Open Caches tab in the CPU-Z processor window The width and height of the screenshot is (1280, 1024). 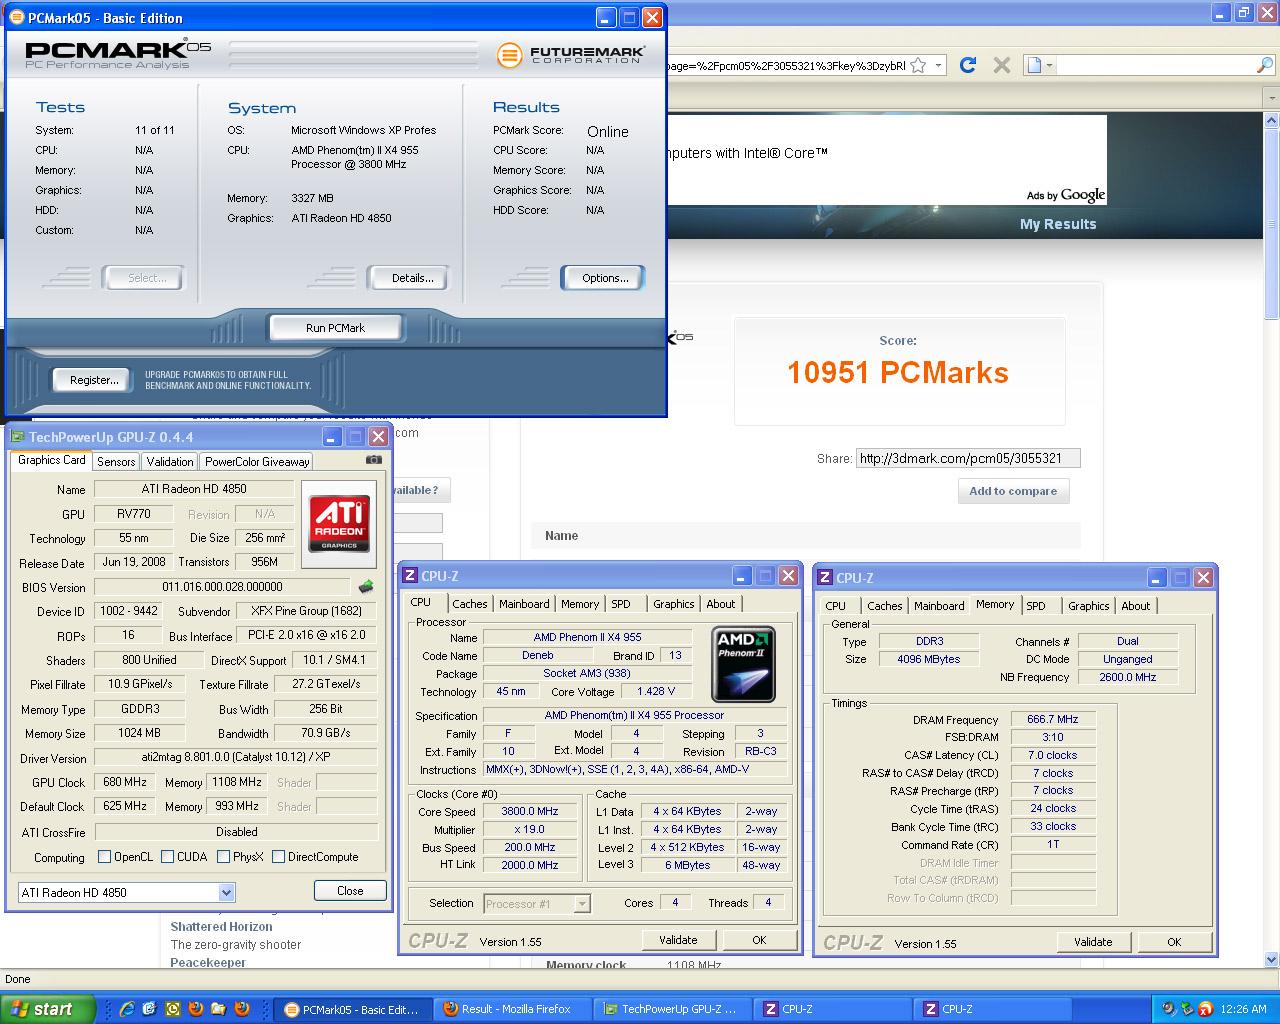[469, 604]
